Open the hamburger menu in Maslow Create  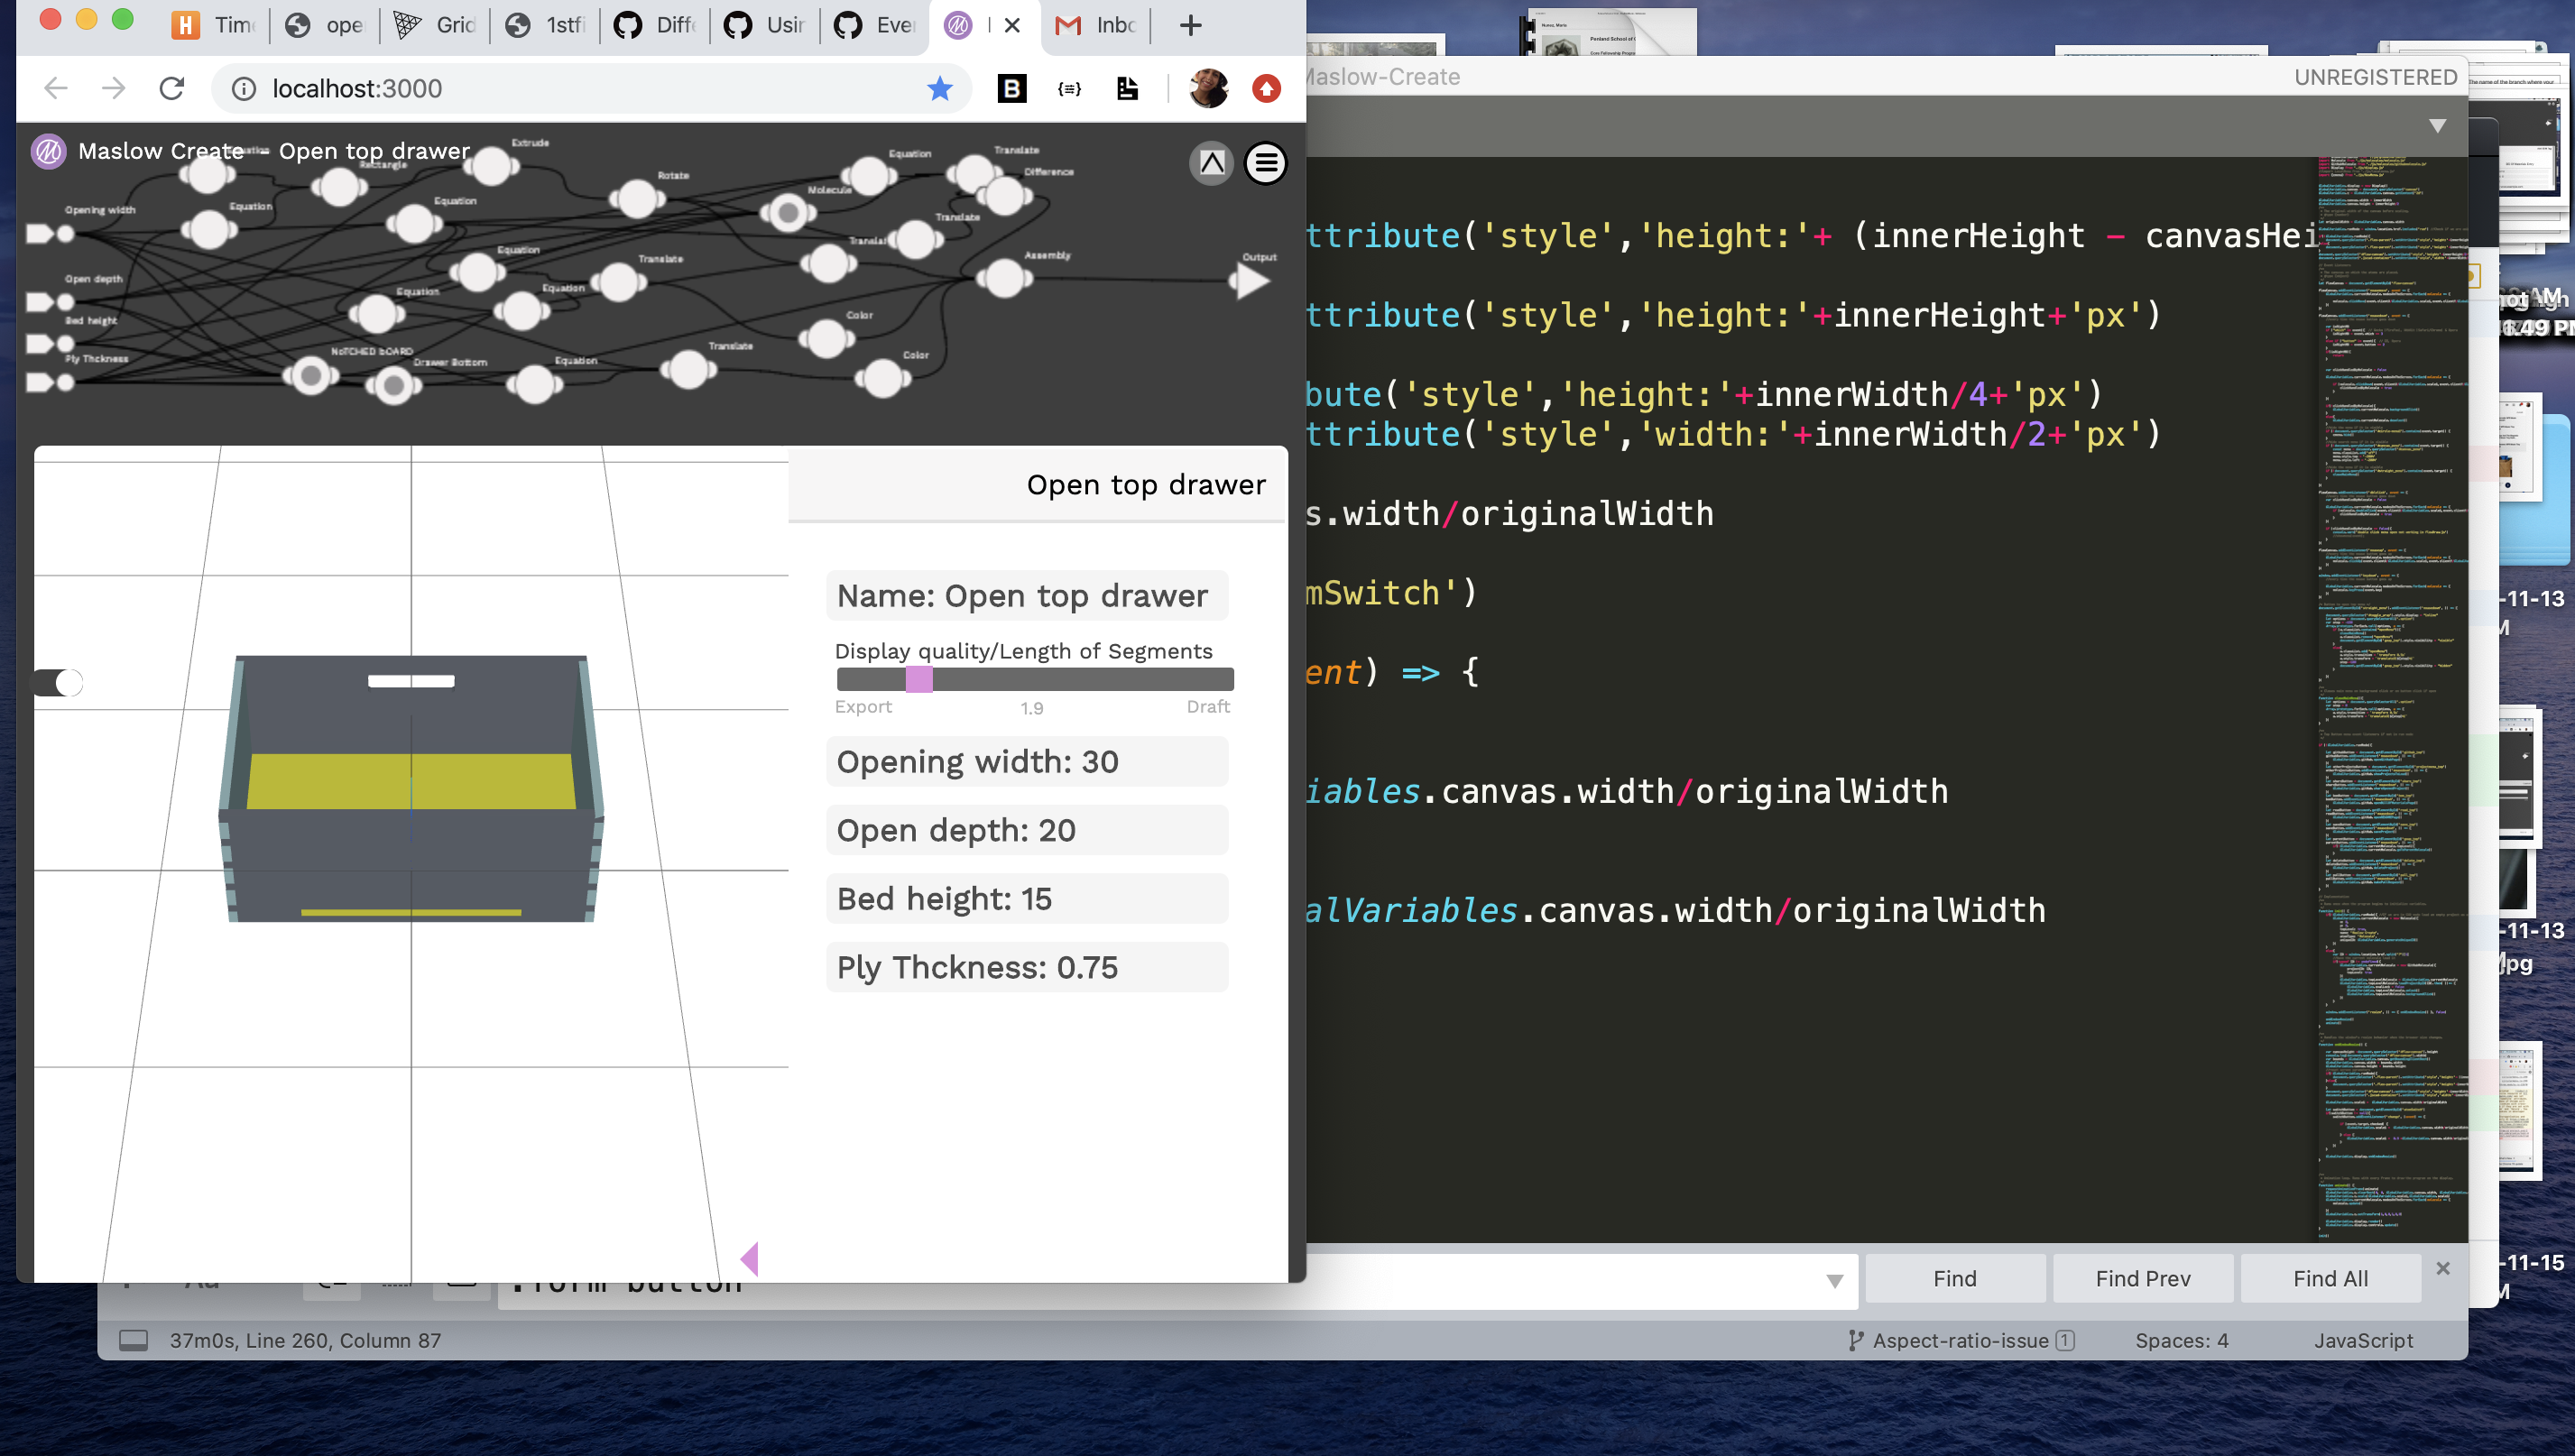1265,163
